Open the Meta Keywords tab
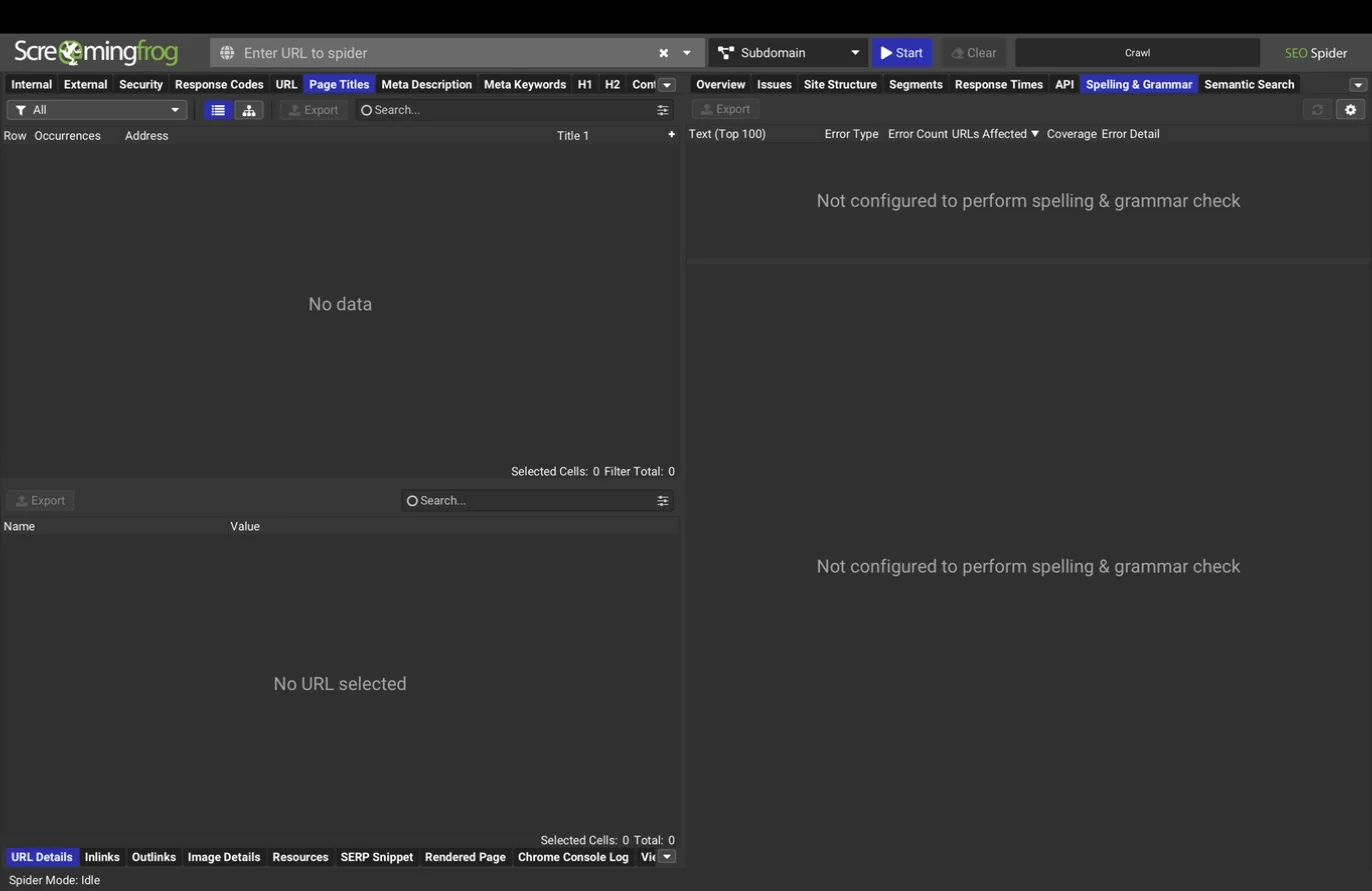1372x891 pixels. (525, 85)
